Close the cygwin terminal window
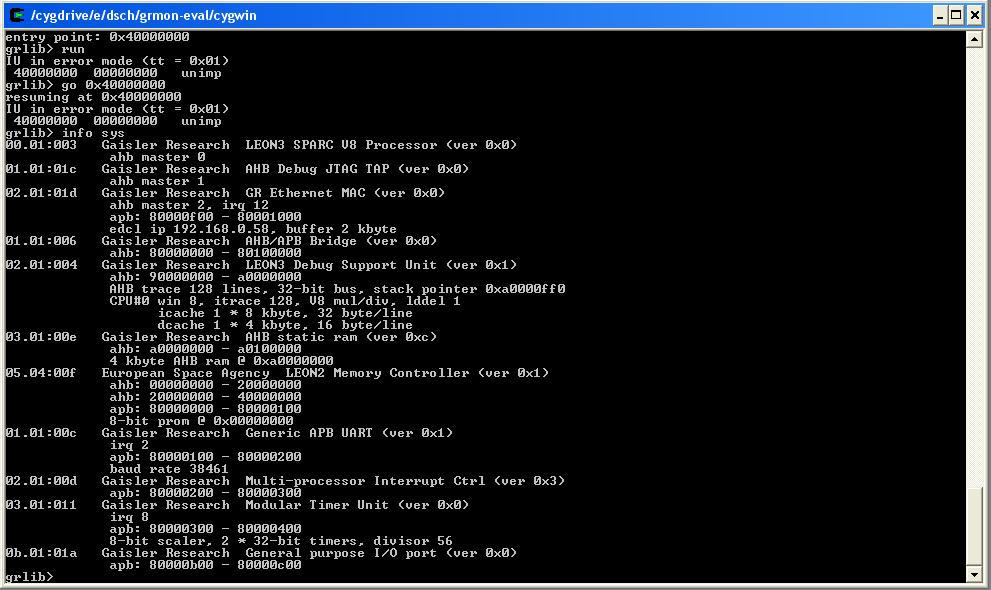The height and width of the screenshot is (590, 991). point(974,16)
